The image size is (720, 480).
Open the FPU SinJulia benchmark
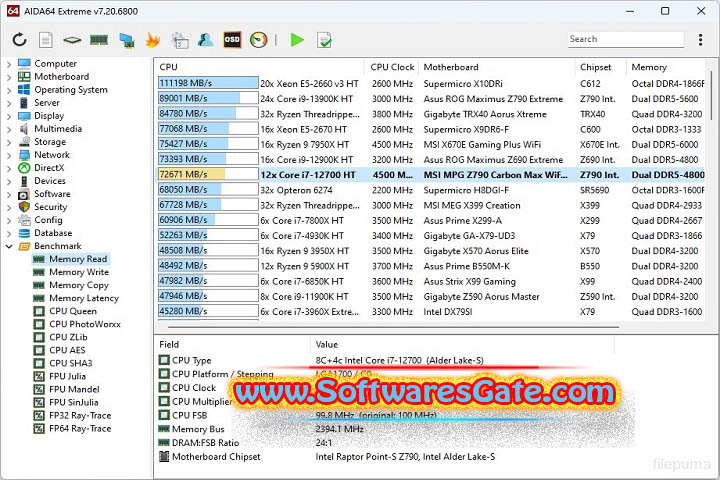tap(74, 402)
